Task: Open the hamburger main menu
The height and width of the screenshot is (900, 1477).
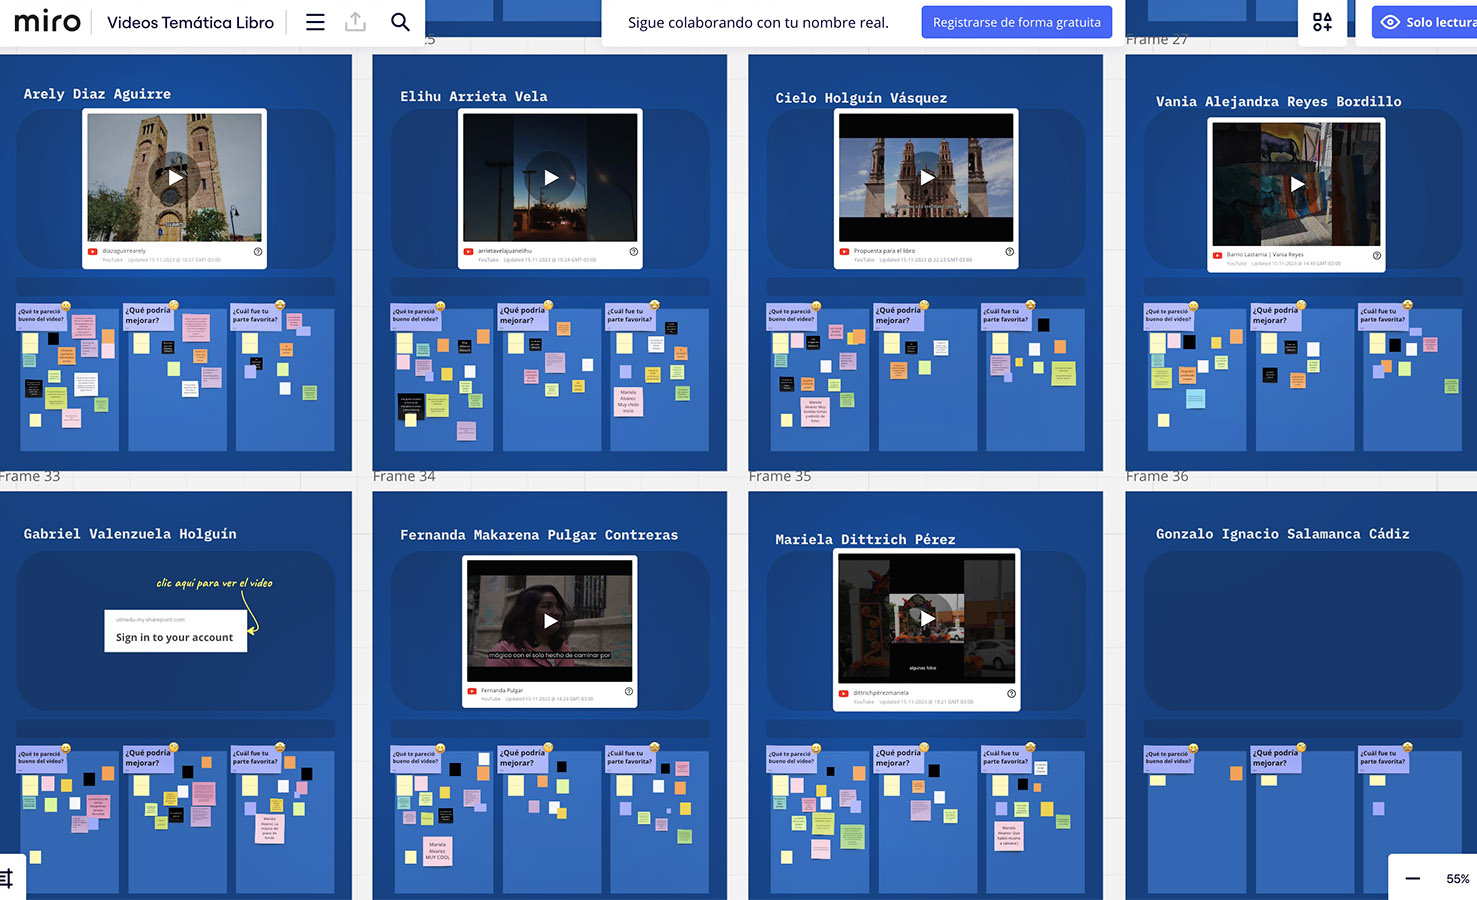Action: [x=315, y=22]
